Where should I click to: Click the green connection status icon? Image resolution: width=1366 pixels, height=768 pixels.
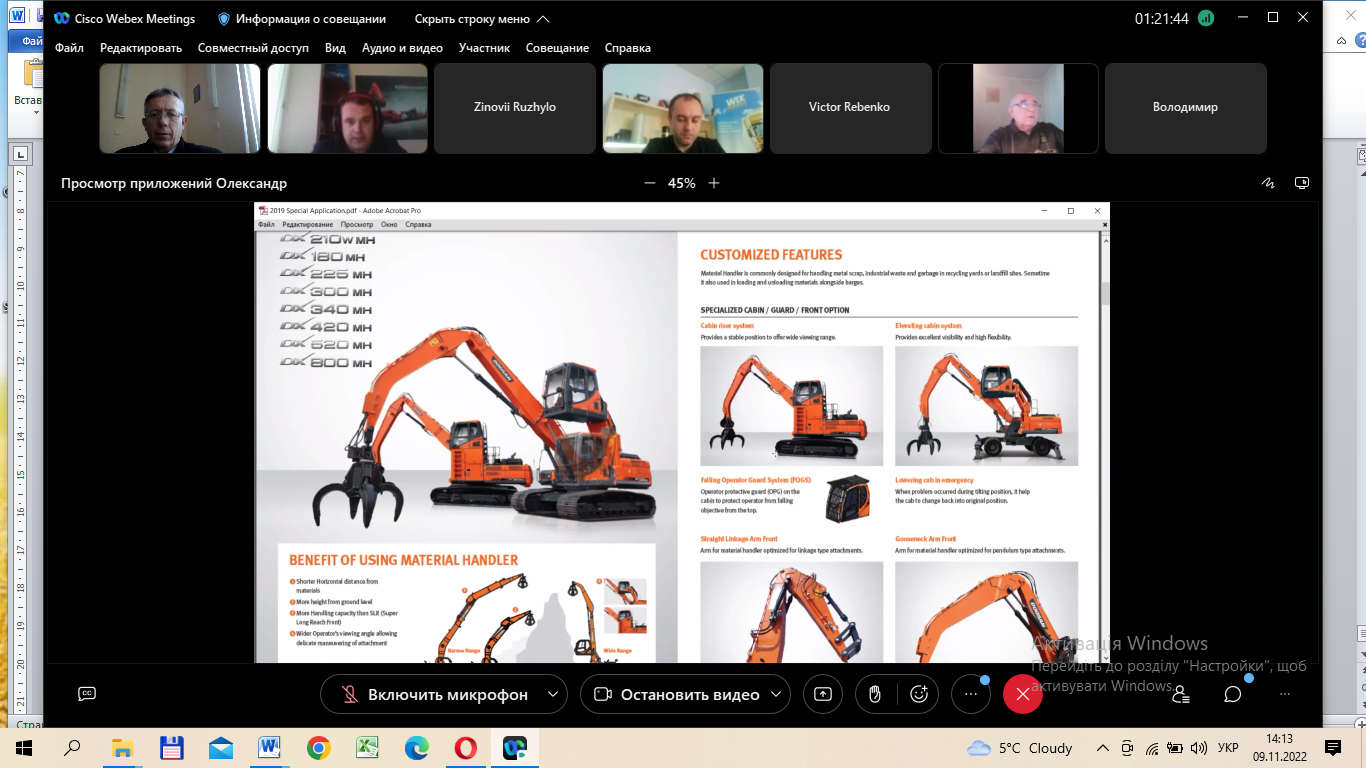[x=1206, y=18]
